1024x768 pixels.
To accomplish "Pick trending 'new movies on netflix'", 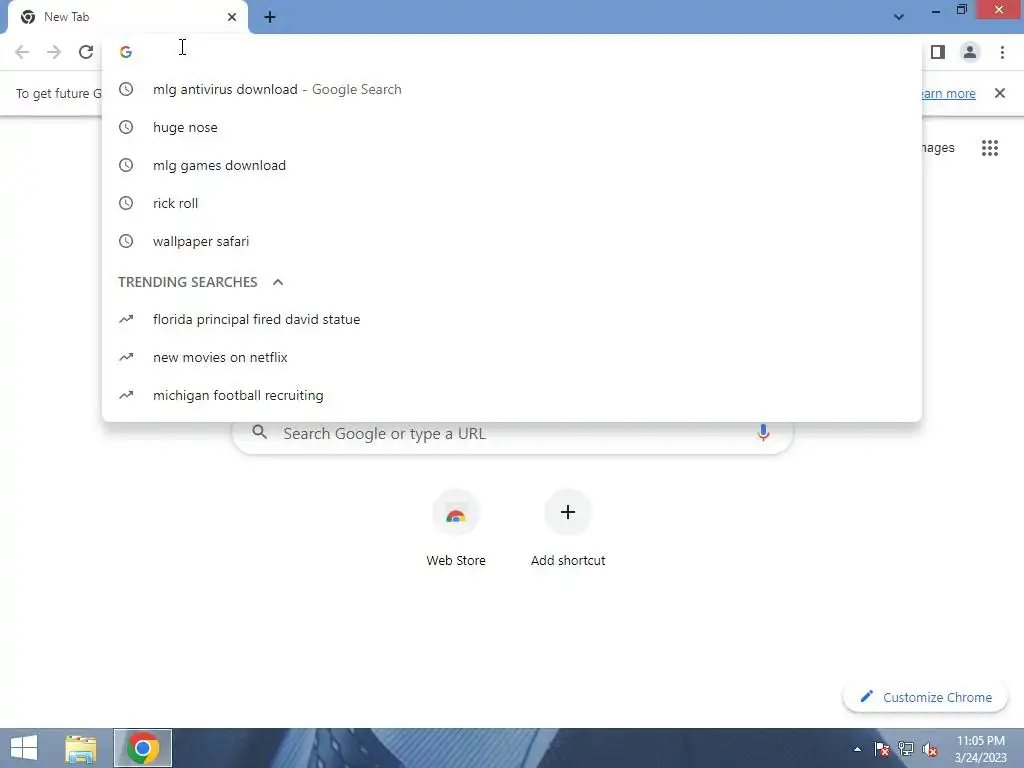I will tap(512, 357).
